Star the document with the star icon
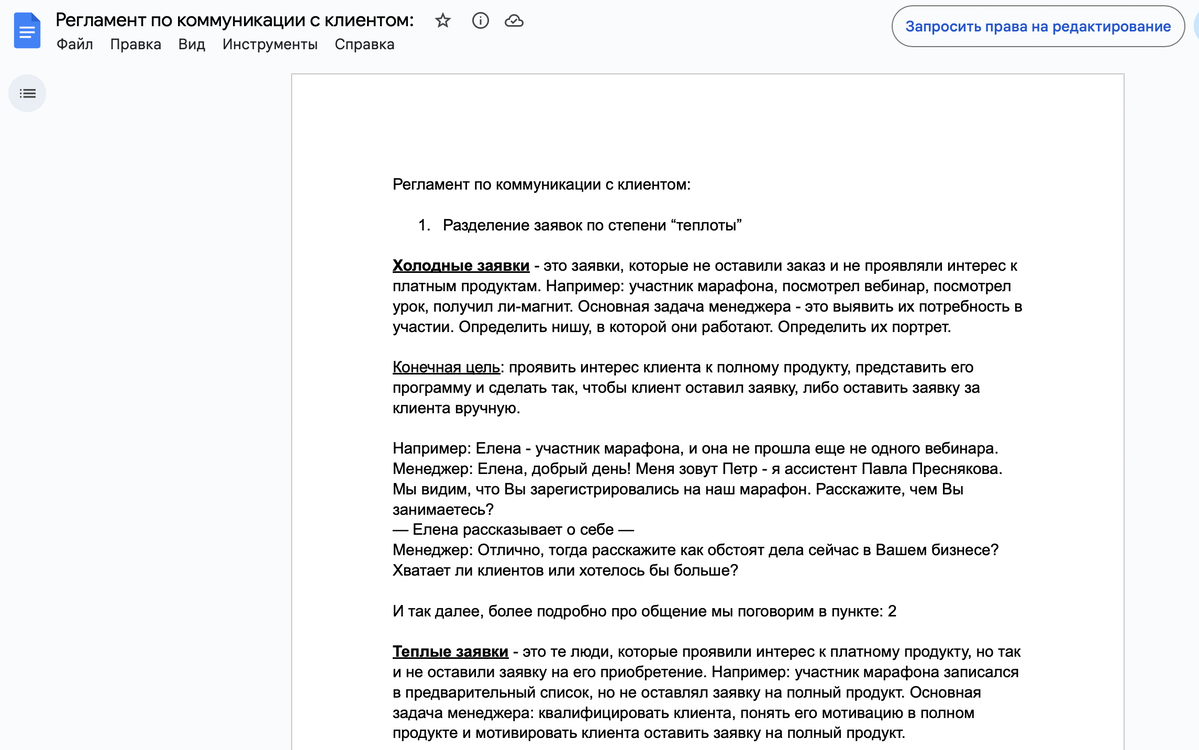This screenshot has height=750, width=1199. (x=443, y=21)
